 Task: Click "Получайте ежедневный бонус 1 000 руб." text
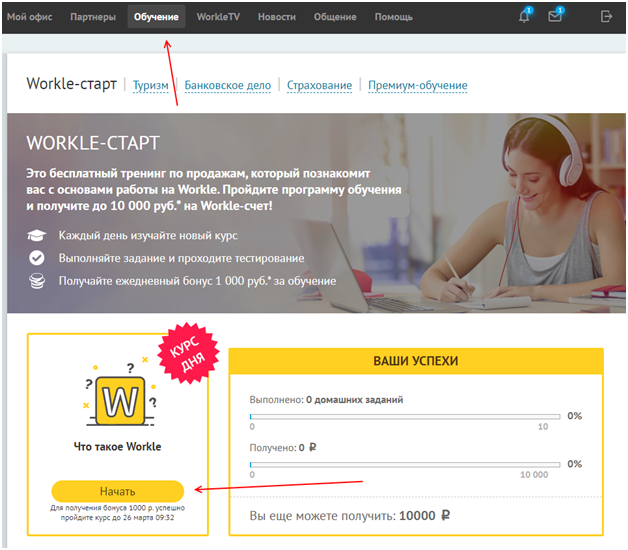(197, 281)
